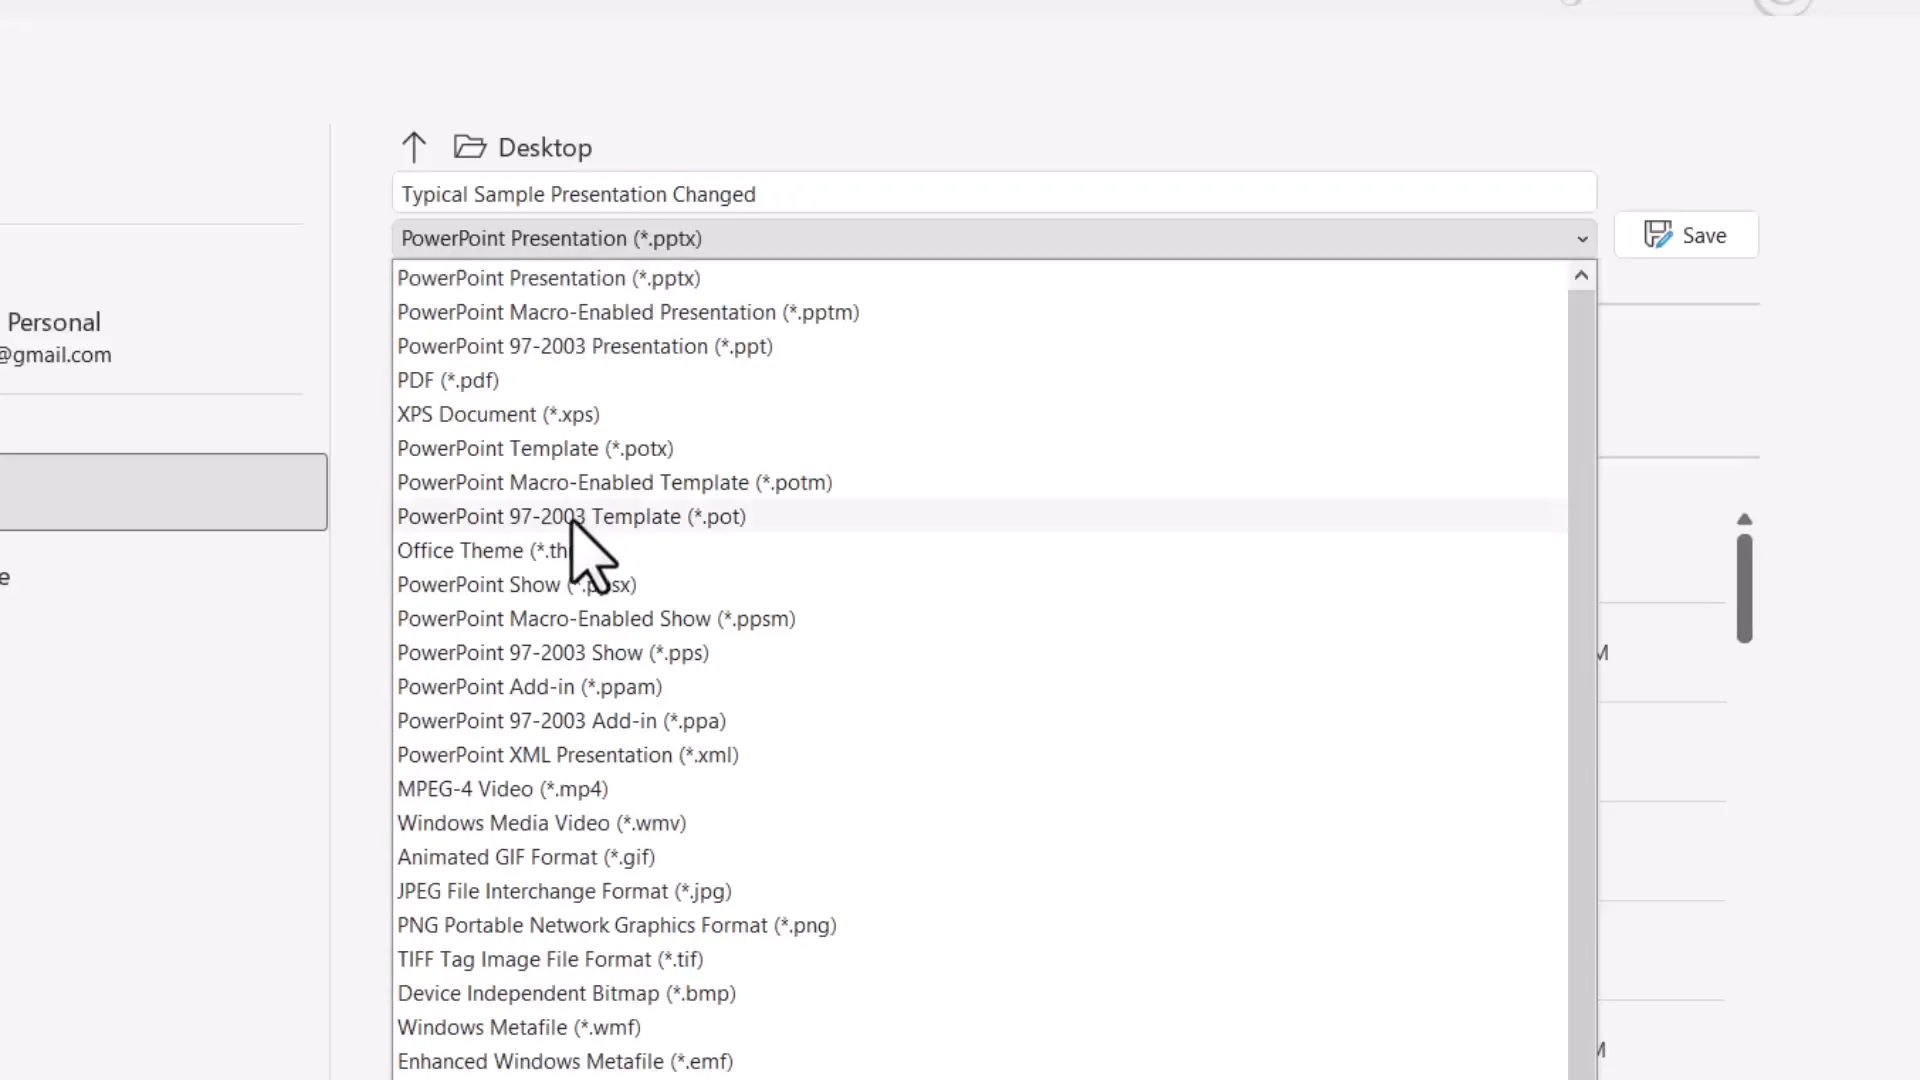The height and width of the screenshot is (1080, 1920).
Task: Collapse the file type dropdown box
Action: point(994,238)
